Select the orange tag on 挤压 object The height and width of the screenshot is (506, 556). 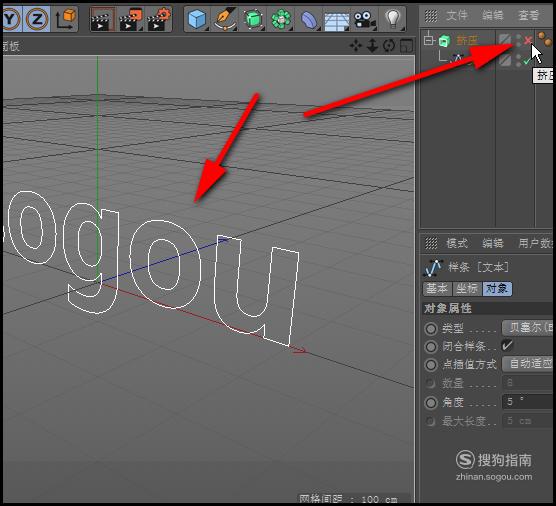(x=545, y=39)
